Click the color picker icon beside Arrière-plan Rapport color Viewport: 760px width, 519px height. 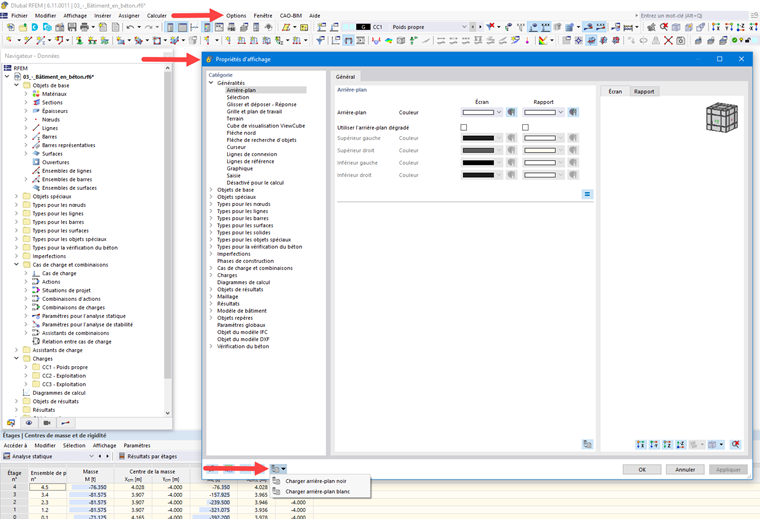[573, 112]
